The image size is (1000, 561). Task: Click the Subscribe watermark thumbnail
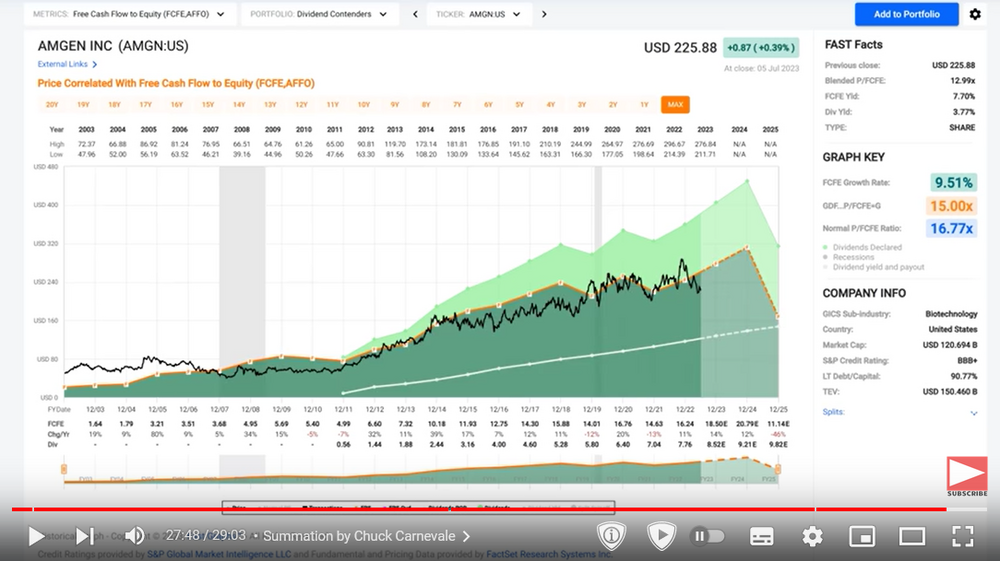pos(967,476)
